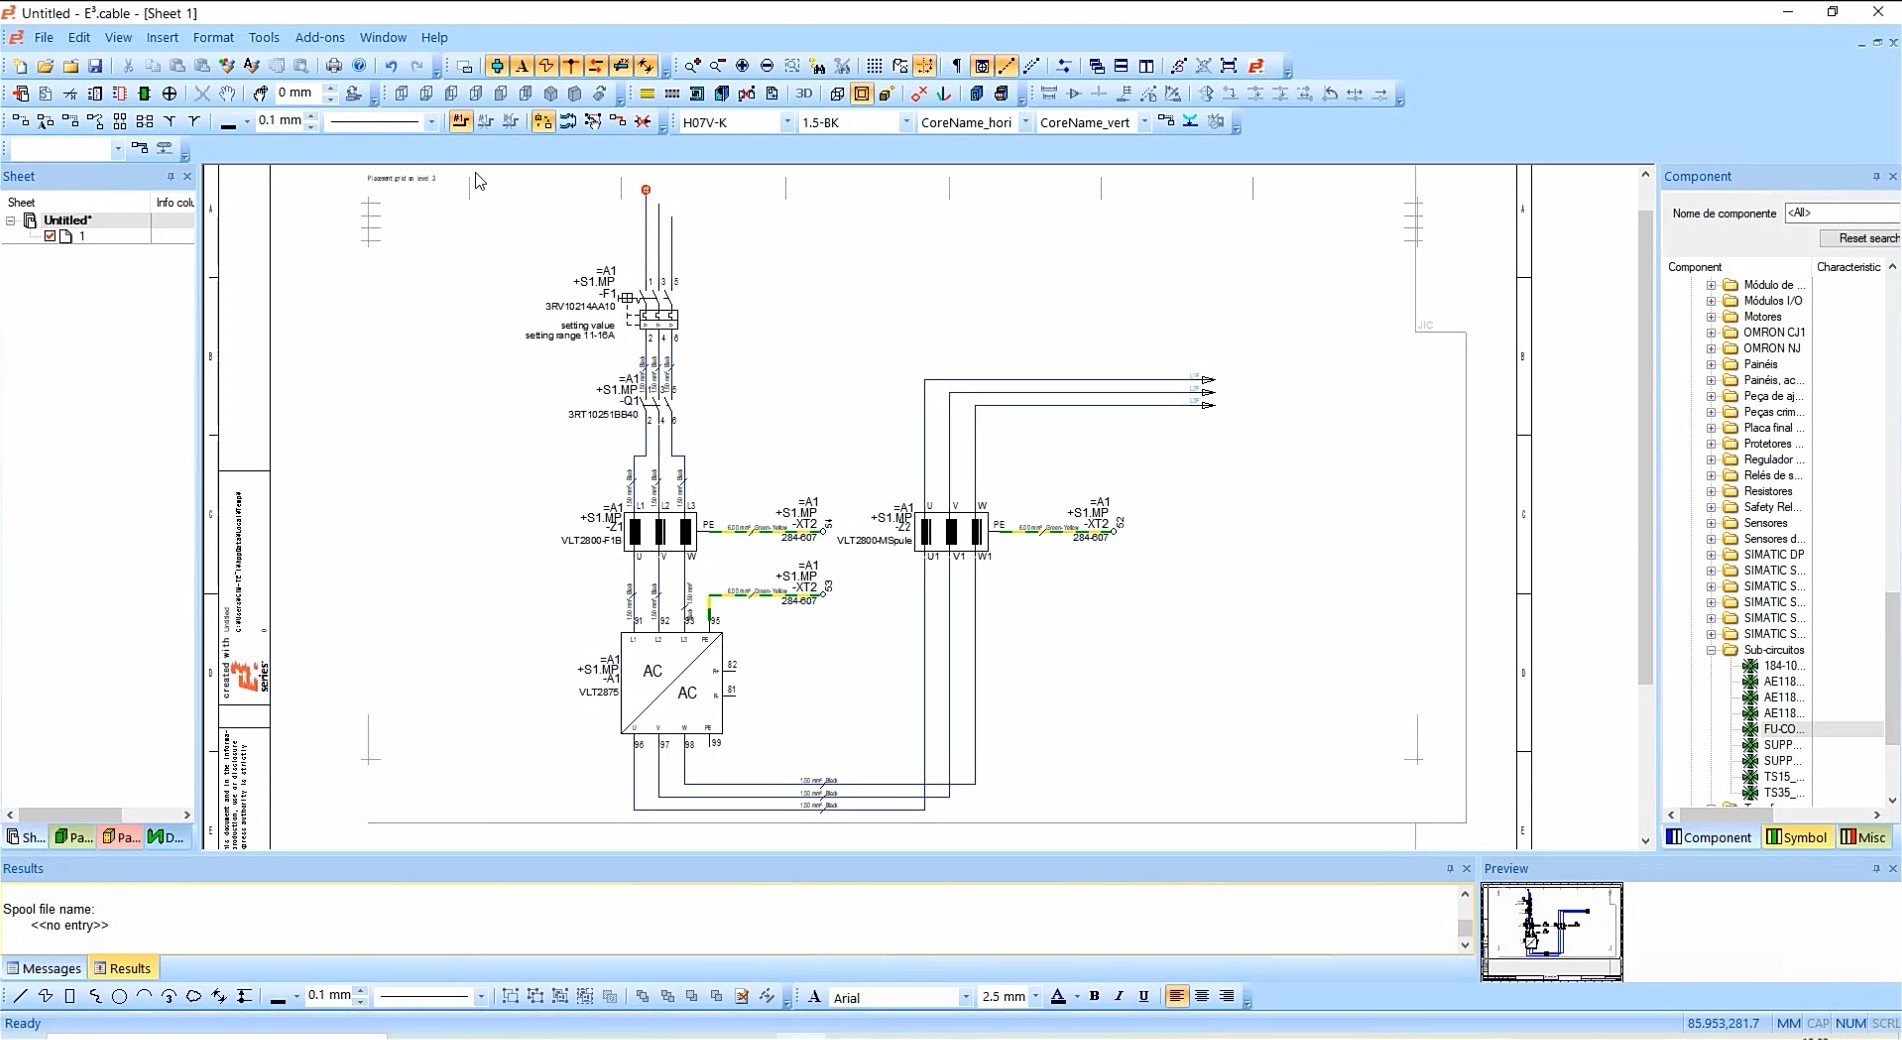Viewport: 1902px width, 1040px height.
Task: Open the CoreName_hori dropdown
Action: (x=1025, y=122)
